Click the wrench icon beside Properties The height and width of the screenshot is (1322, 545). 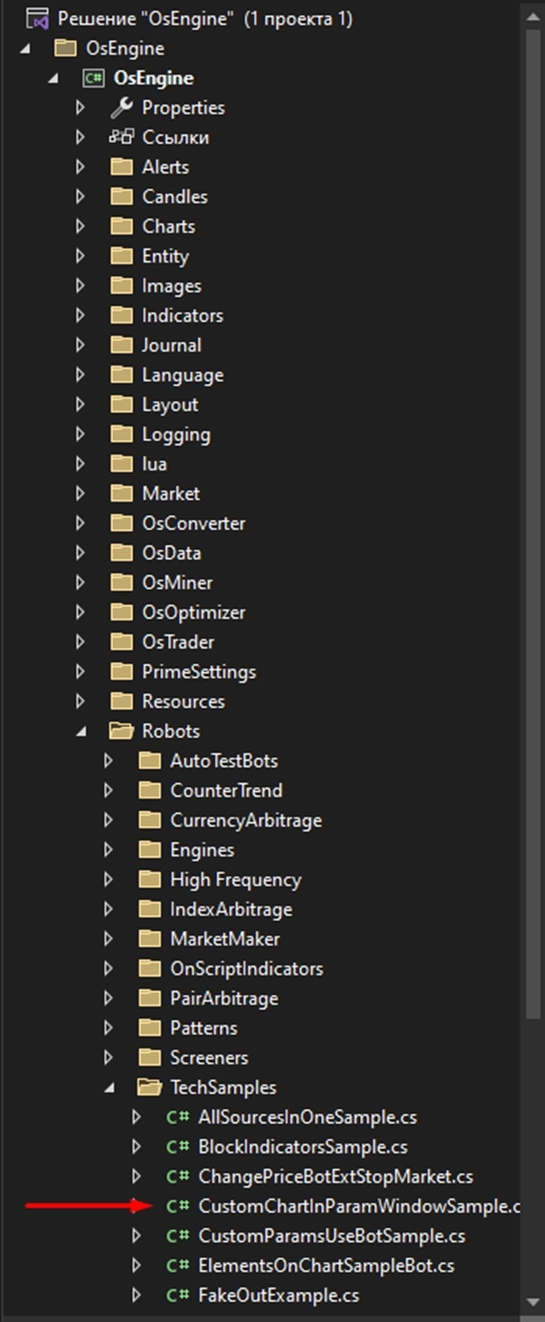tap(121, 107)
